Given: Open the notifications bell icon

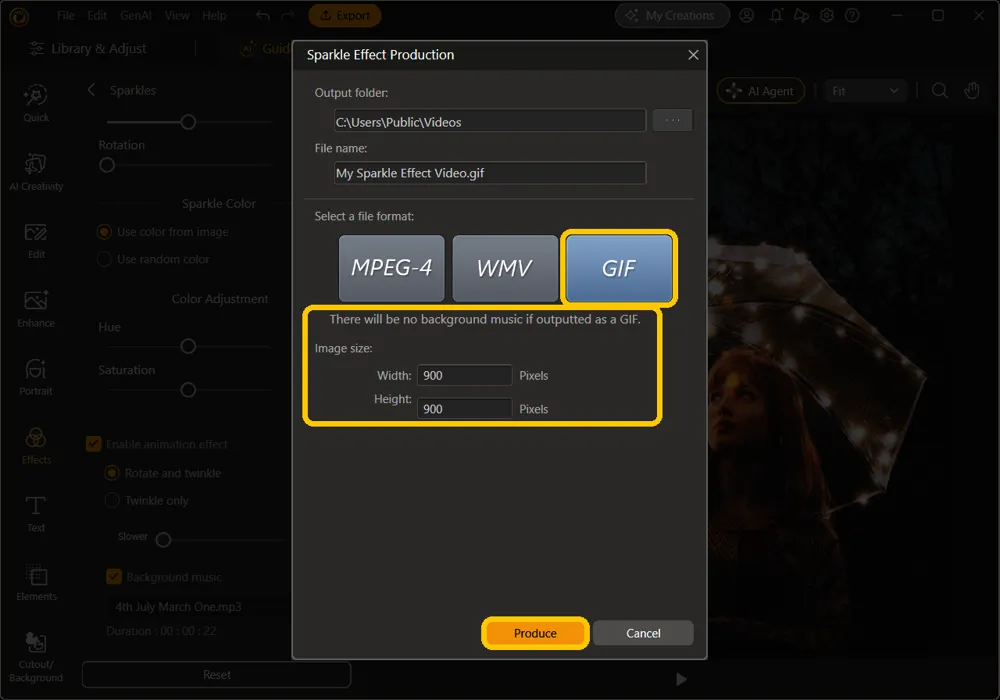Looking at the screenshot, I should [776, 15].
